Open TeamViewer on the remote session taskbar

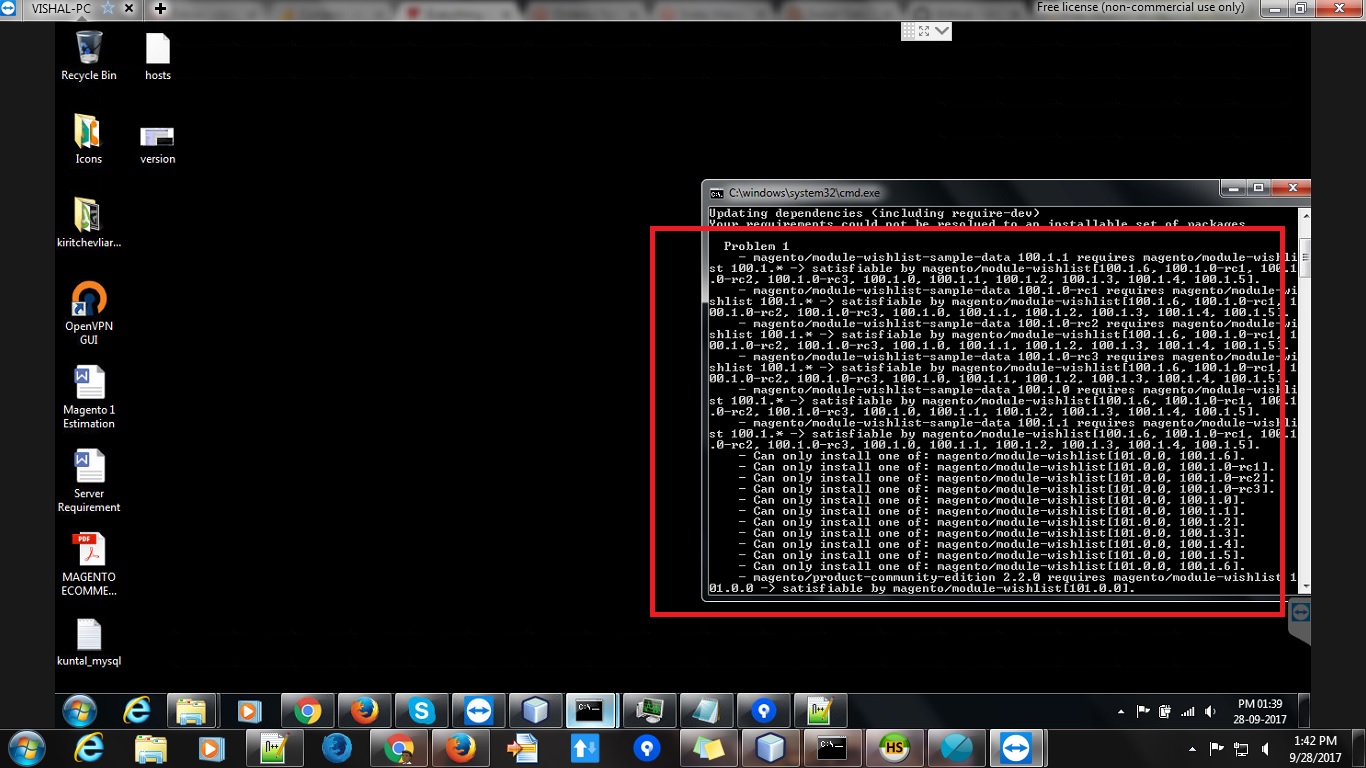tap(478, 711)
